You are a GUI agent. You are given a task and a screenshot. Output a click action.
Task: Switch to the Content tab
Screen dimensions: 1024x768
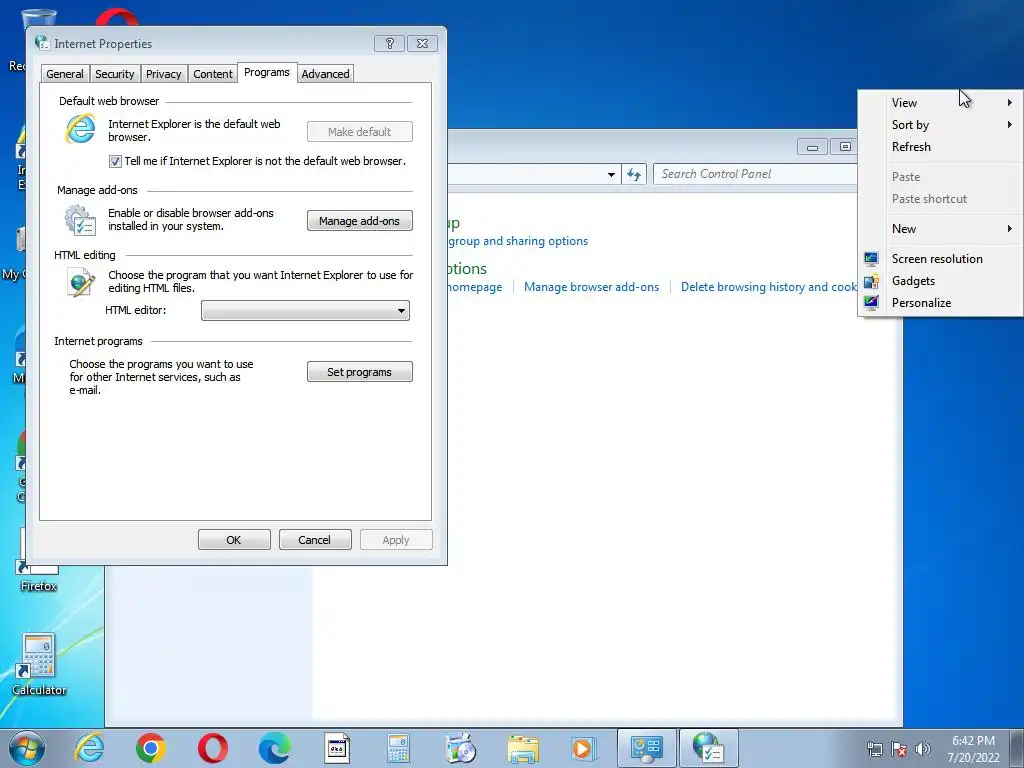[x=212, y=74]
